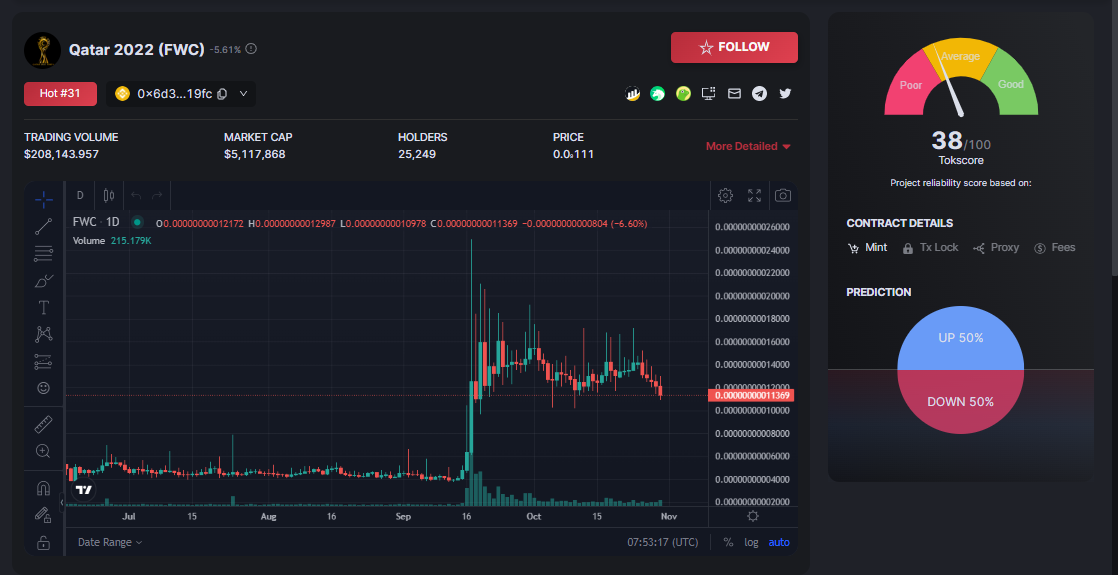Click the MARKET CAP value $5,117,868
Viewport: 1118px width, 575px height.
[x=255, y=154]
